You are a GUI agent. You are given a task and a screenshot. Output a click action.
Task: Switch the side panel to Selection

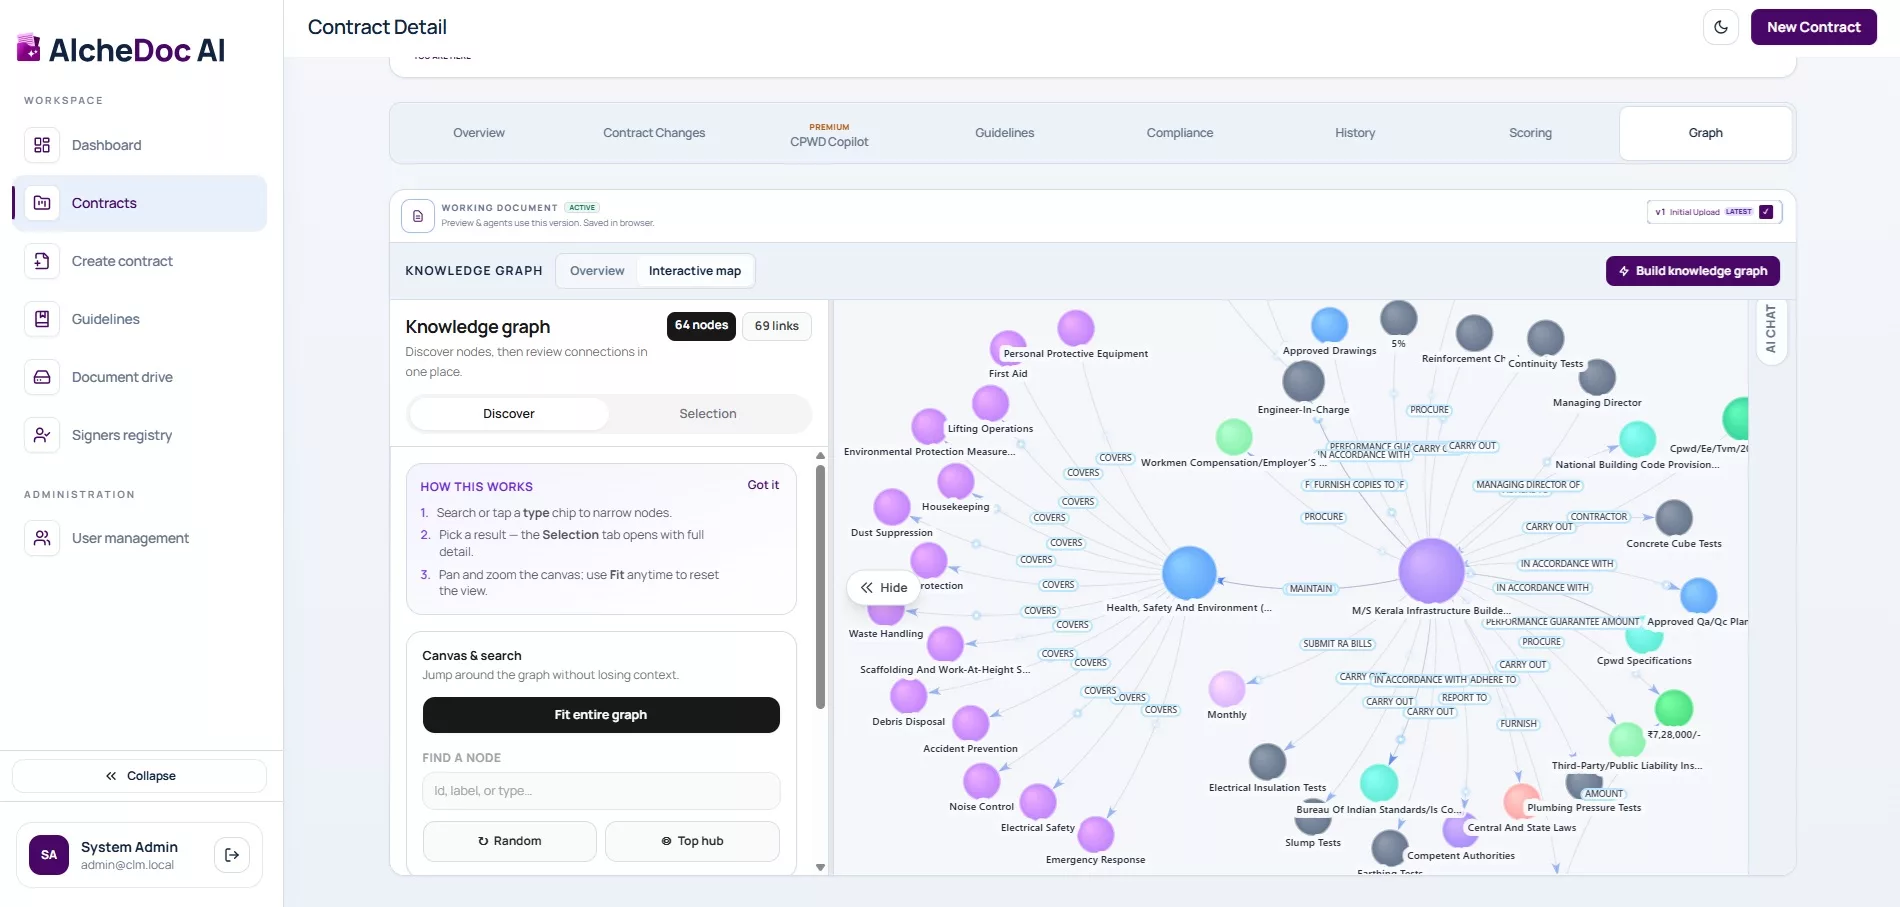(x=708, y=414)
